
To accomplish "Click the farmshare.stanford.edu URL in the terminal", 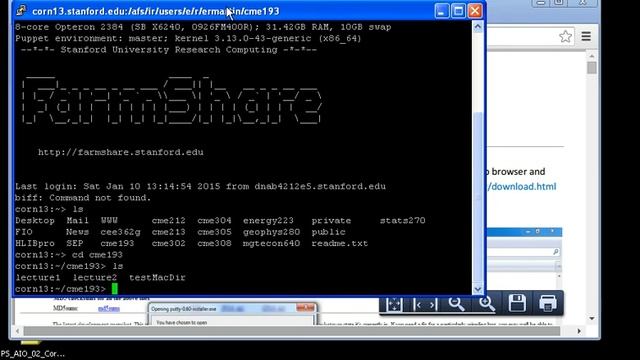I will point(121,152).
